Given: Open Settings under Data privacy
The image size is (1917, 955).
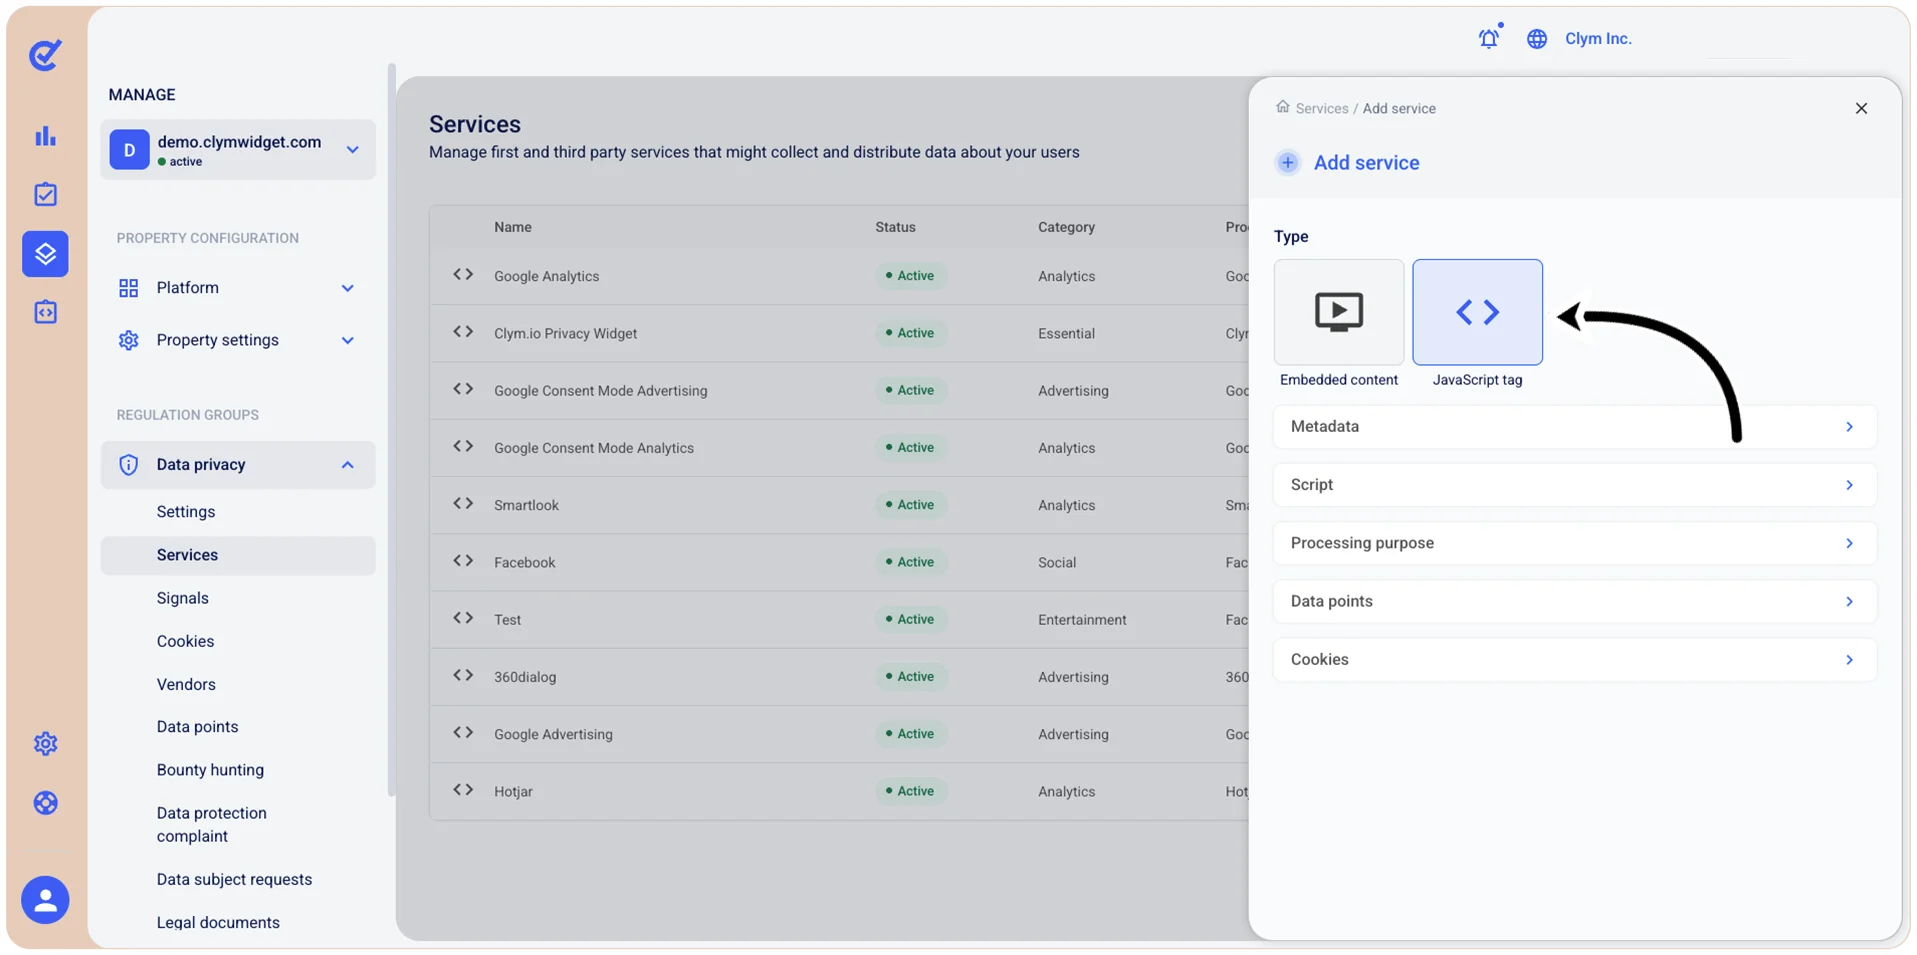Looking at the screenshot, I should point(186,512).
